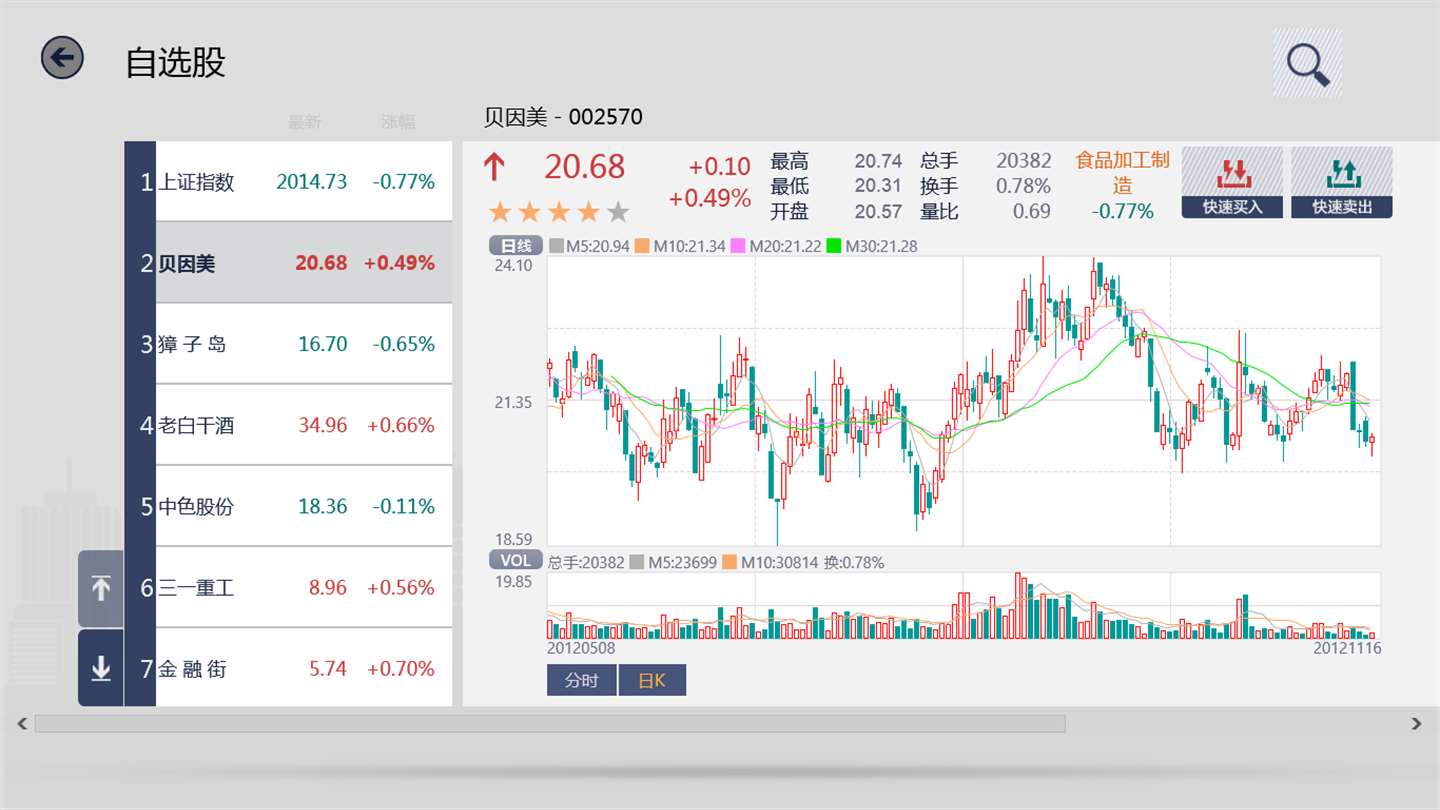Click the green M30 legend swatch
The width and height of the screenshot is (1440, 810).
[836, 246]
